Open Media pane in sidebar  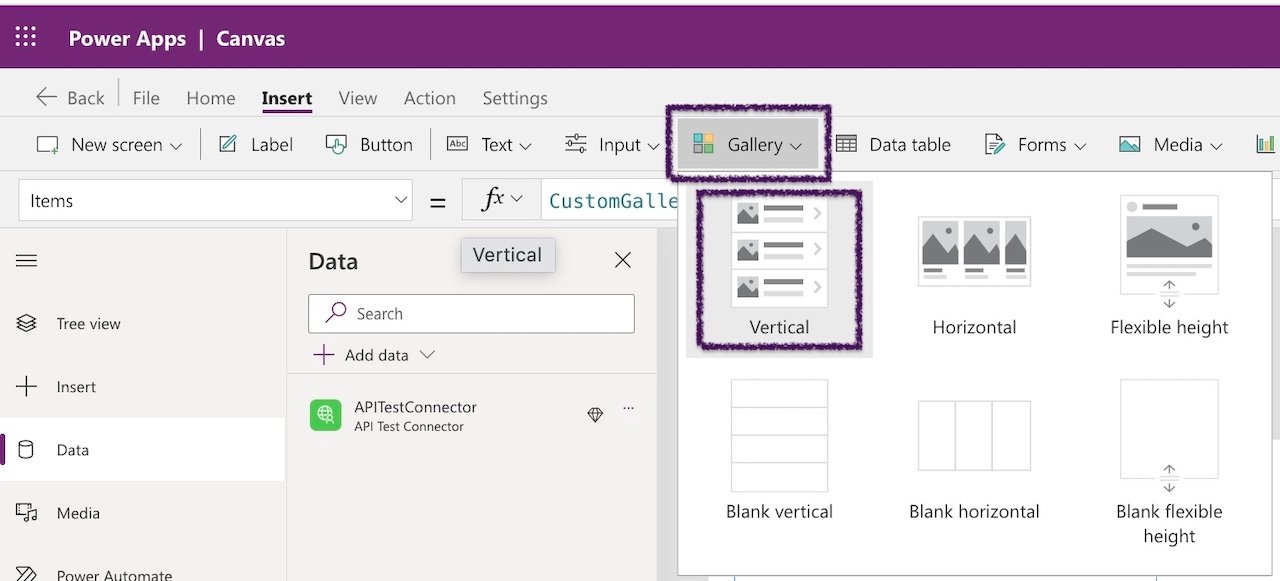click(58, 513)
